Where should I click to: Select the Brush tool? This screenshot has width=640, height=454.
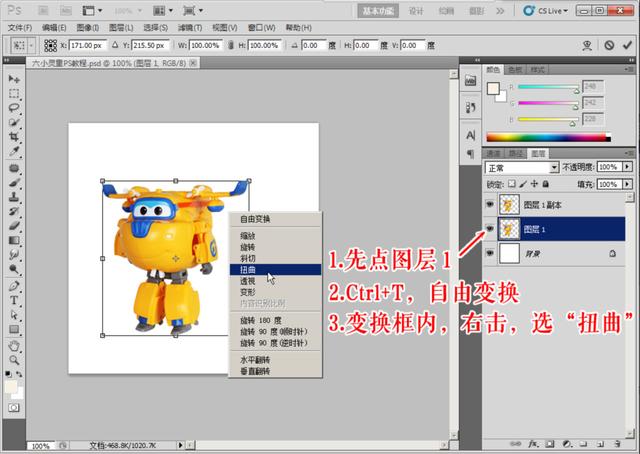14,182
